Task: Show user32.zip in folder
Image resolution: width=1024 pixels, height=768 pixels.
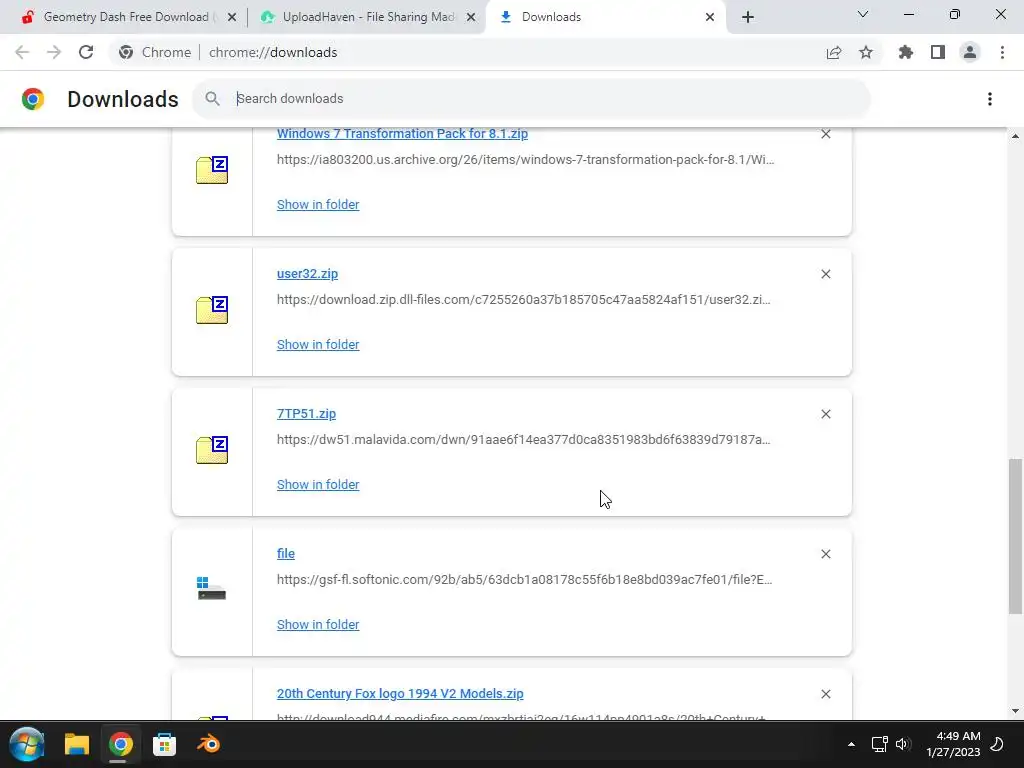Action: (318, 344)
